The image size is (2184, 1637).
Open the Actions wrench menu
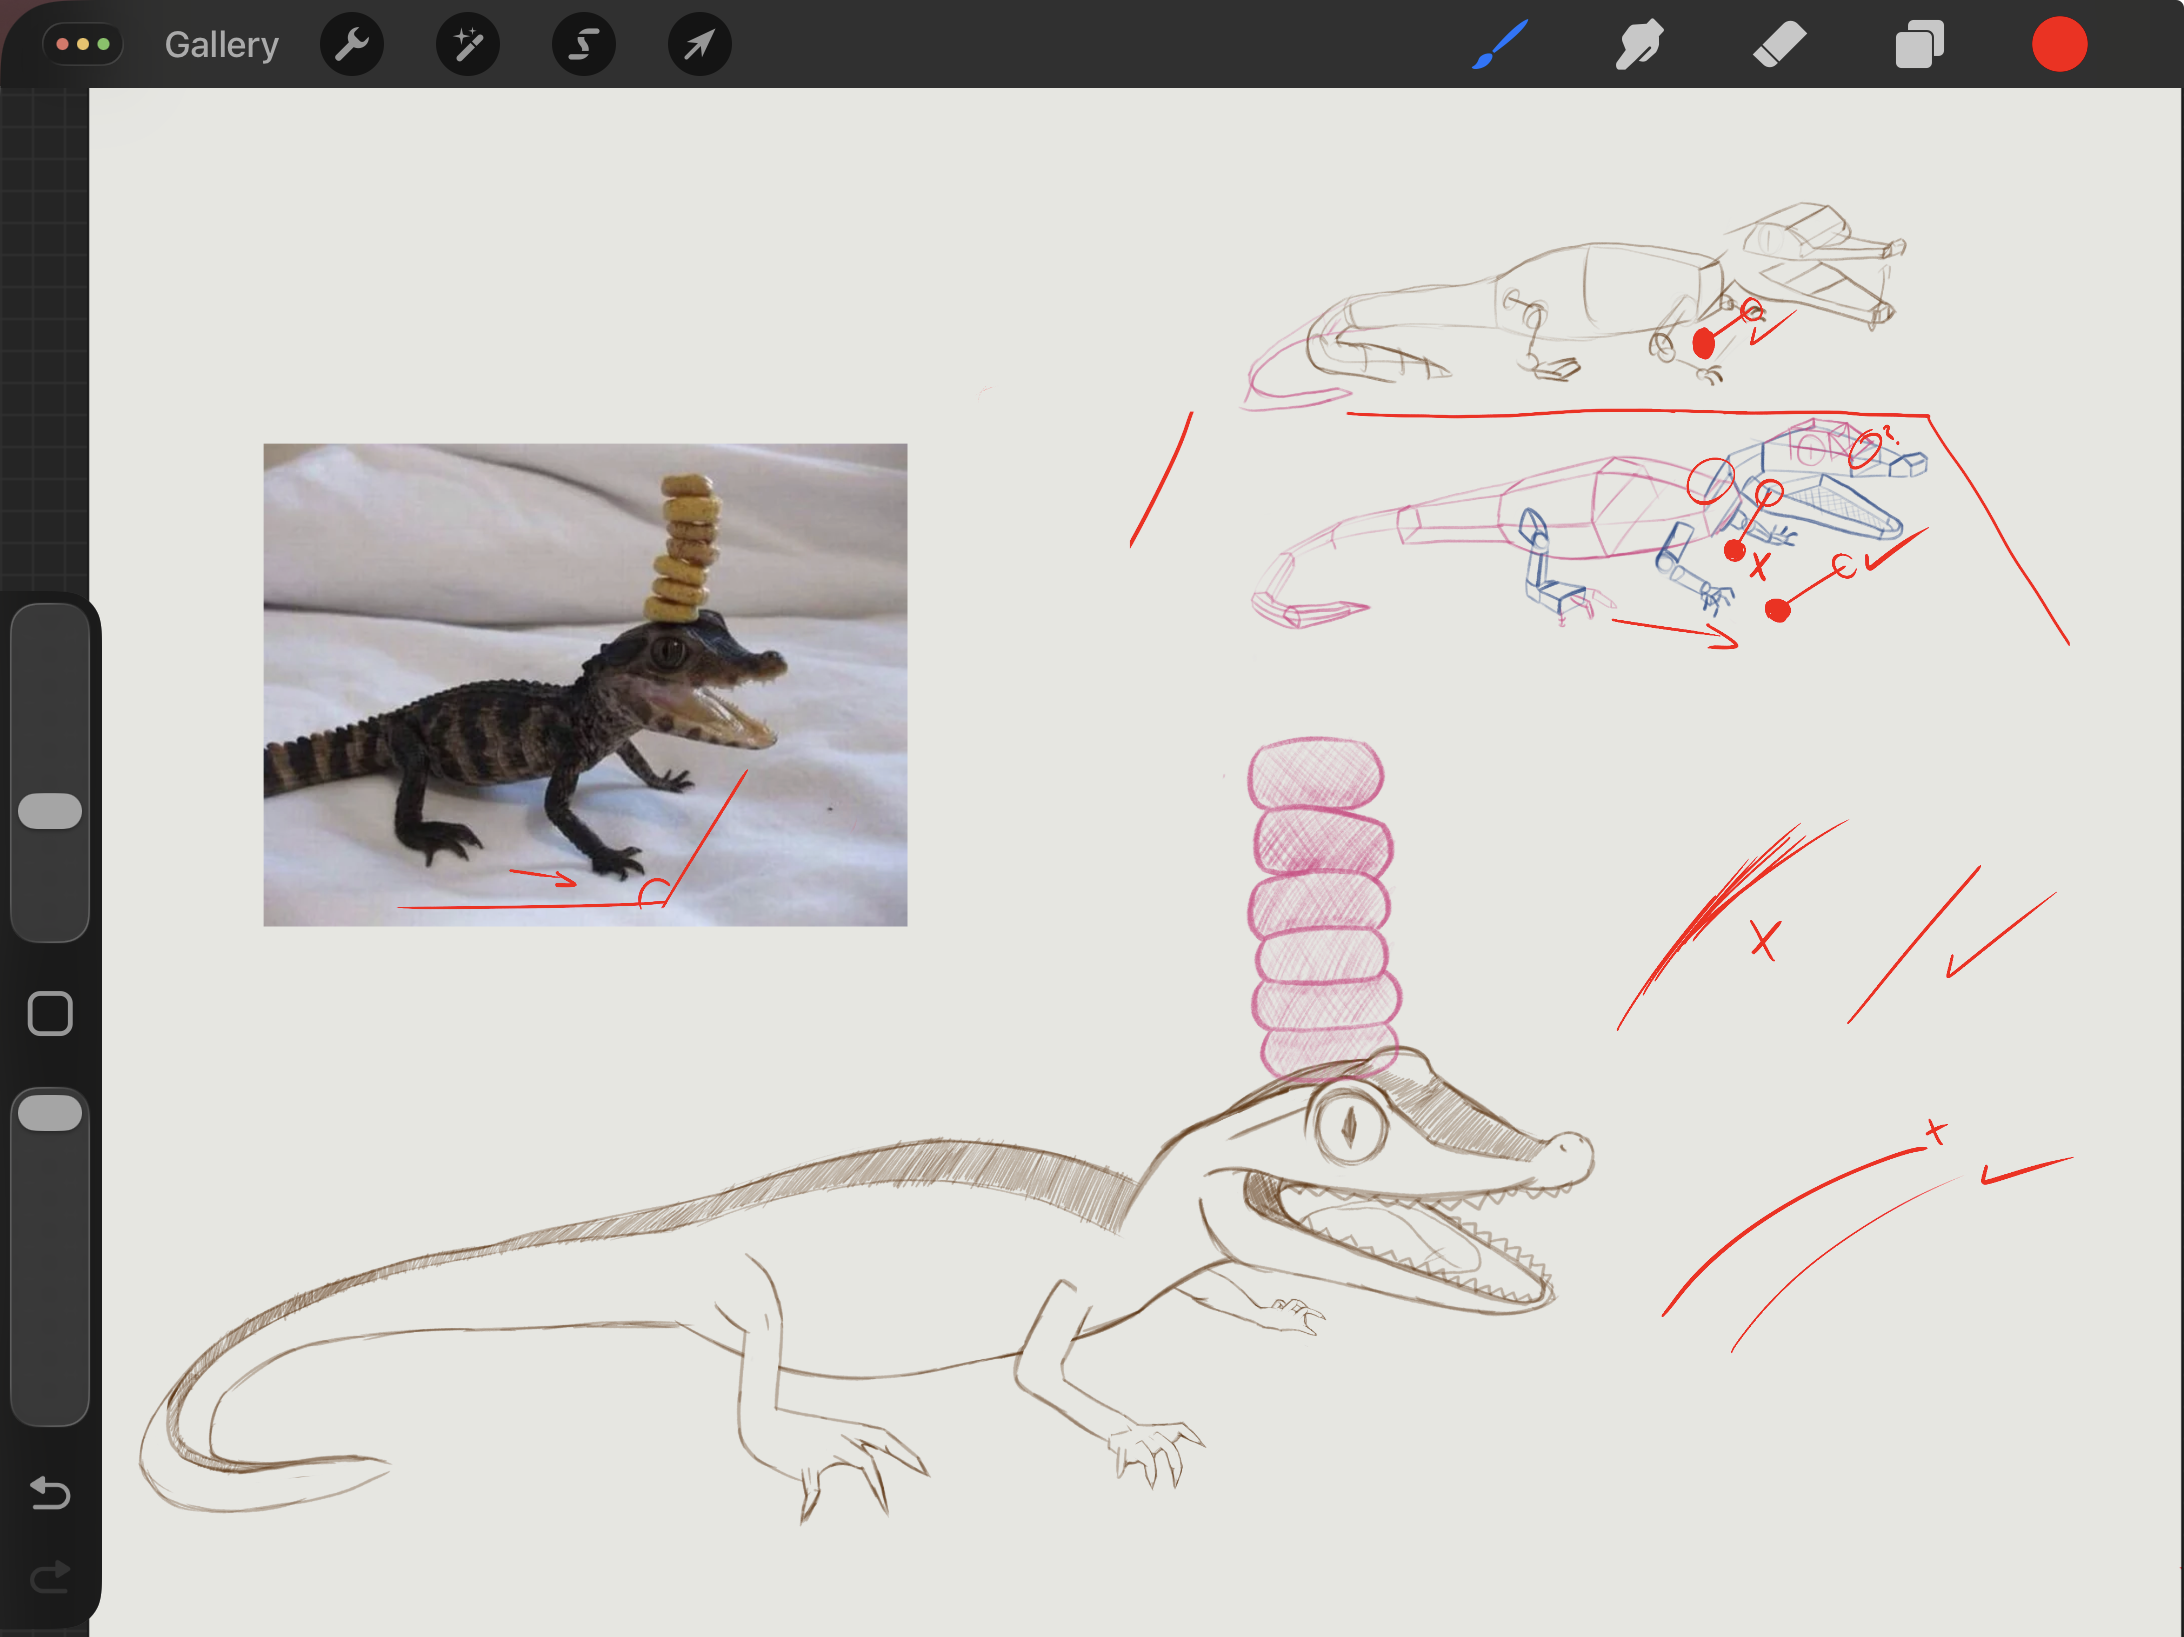pos(351,45)
